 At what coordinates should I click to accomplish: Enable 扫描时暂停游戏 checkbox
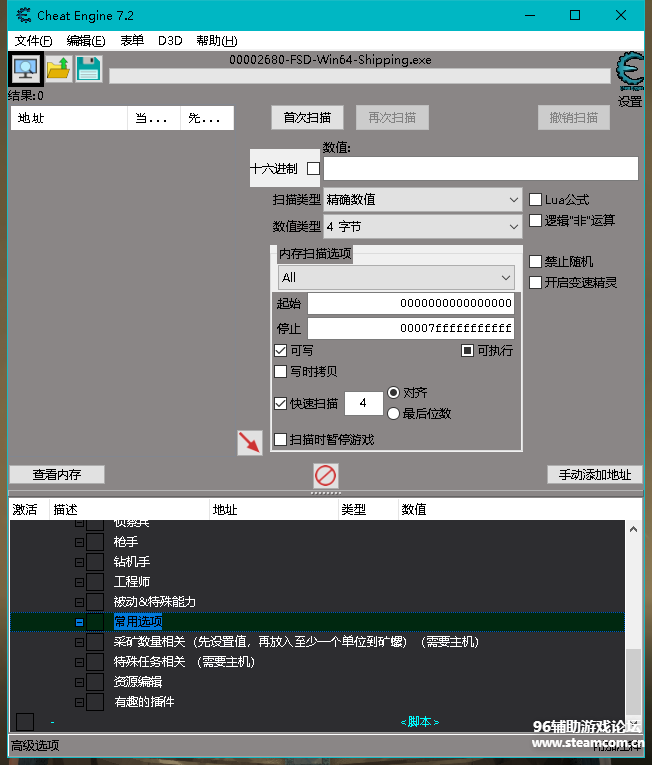[281, 440]
